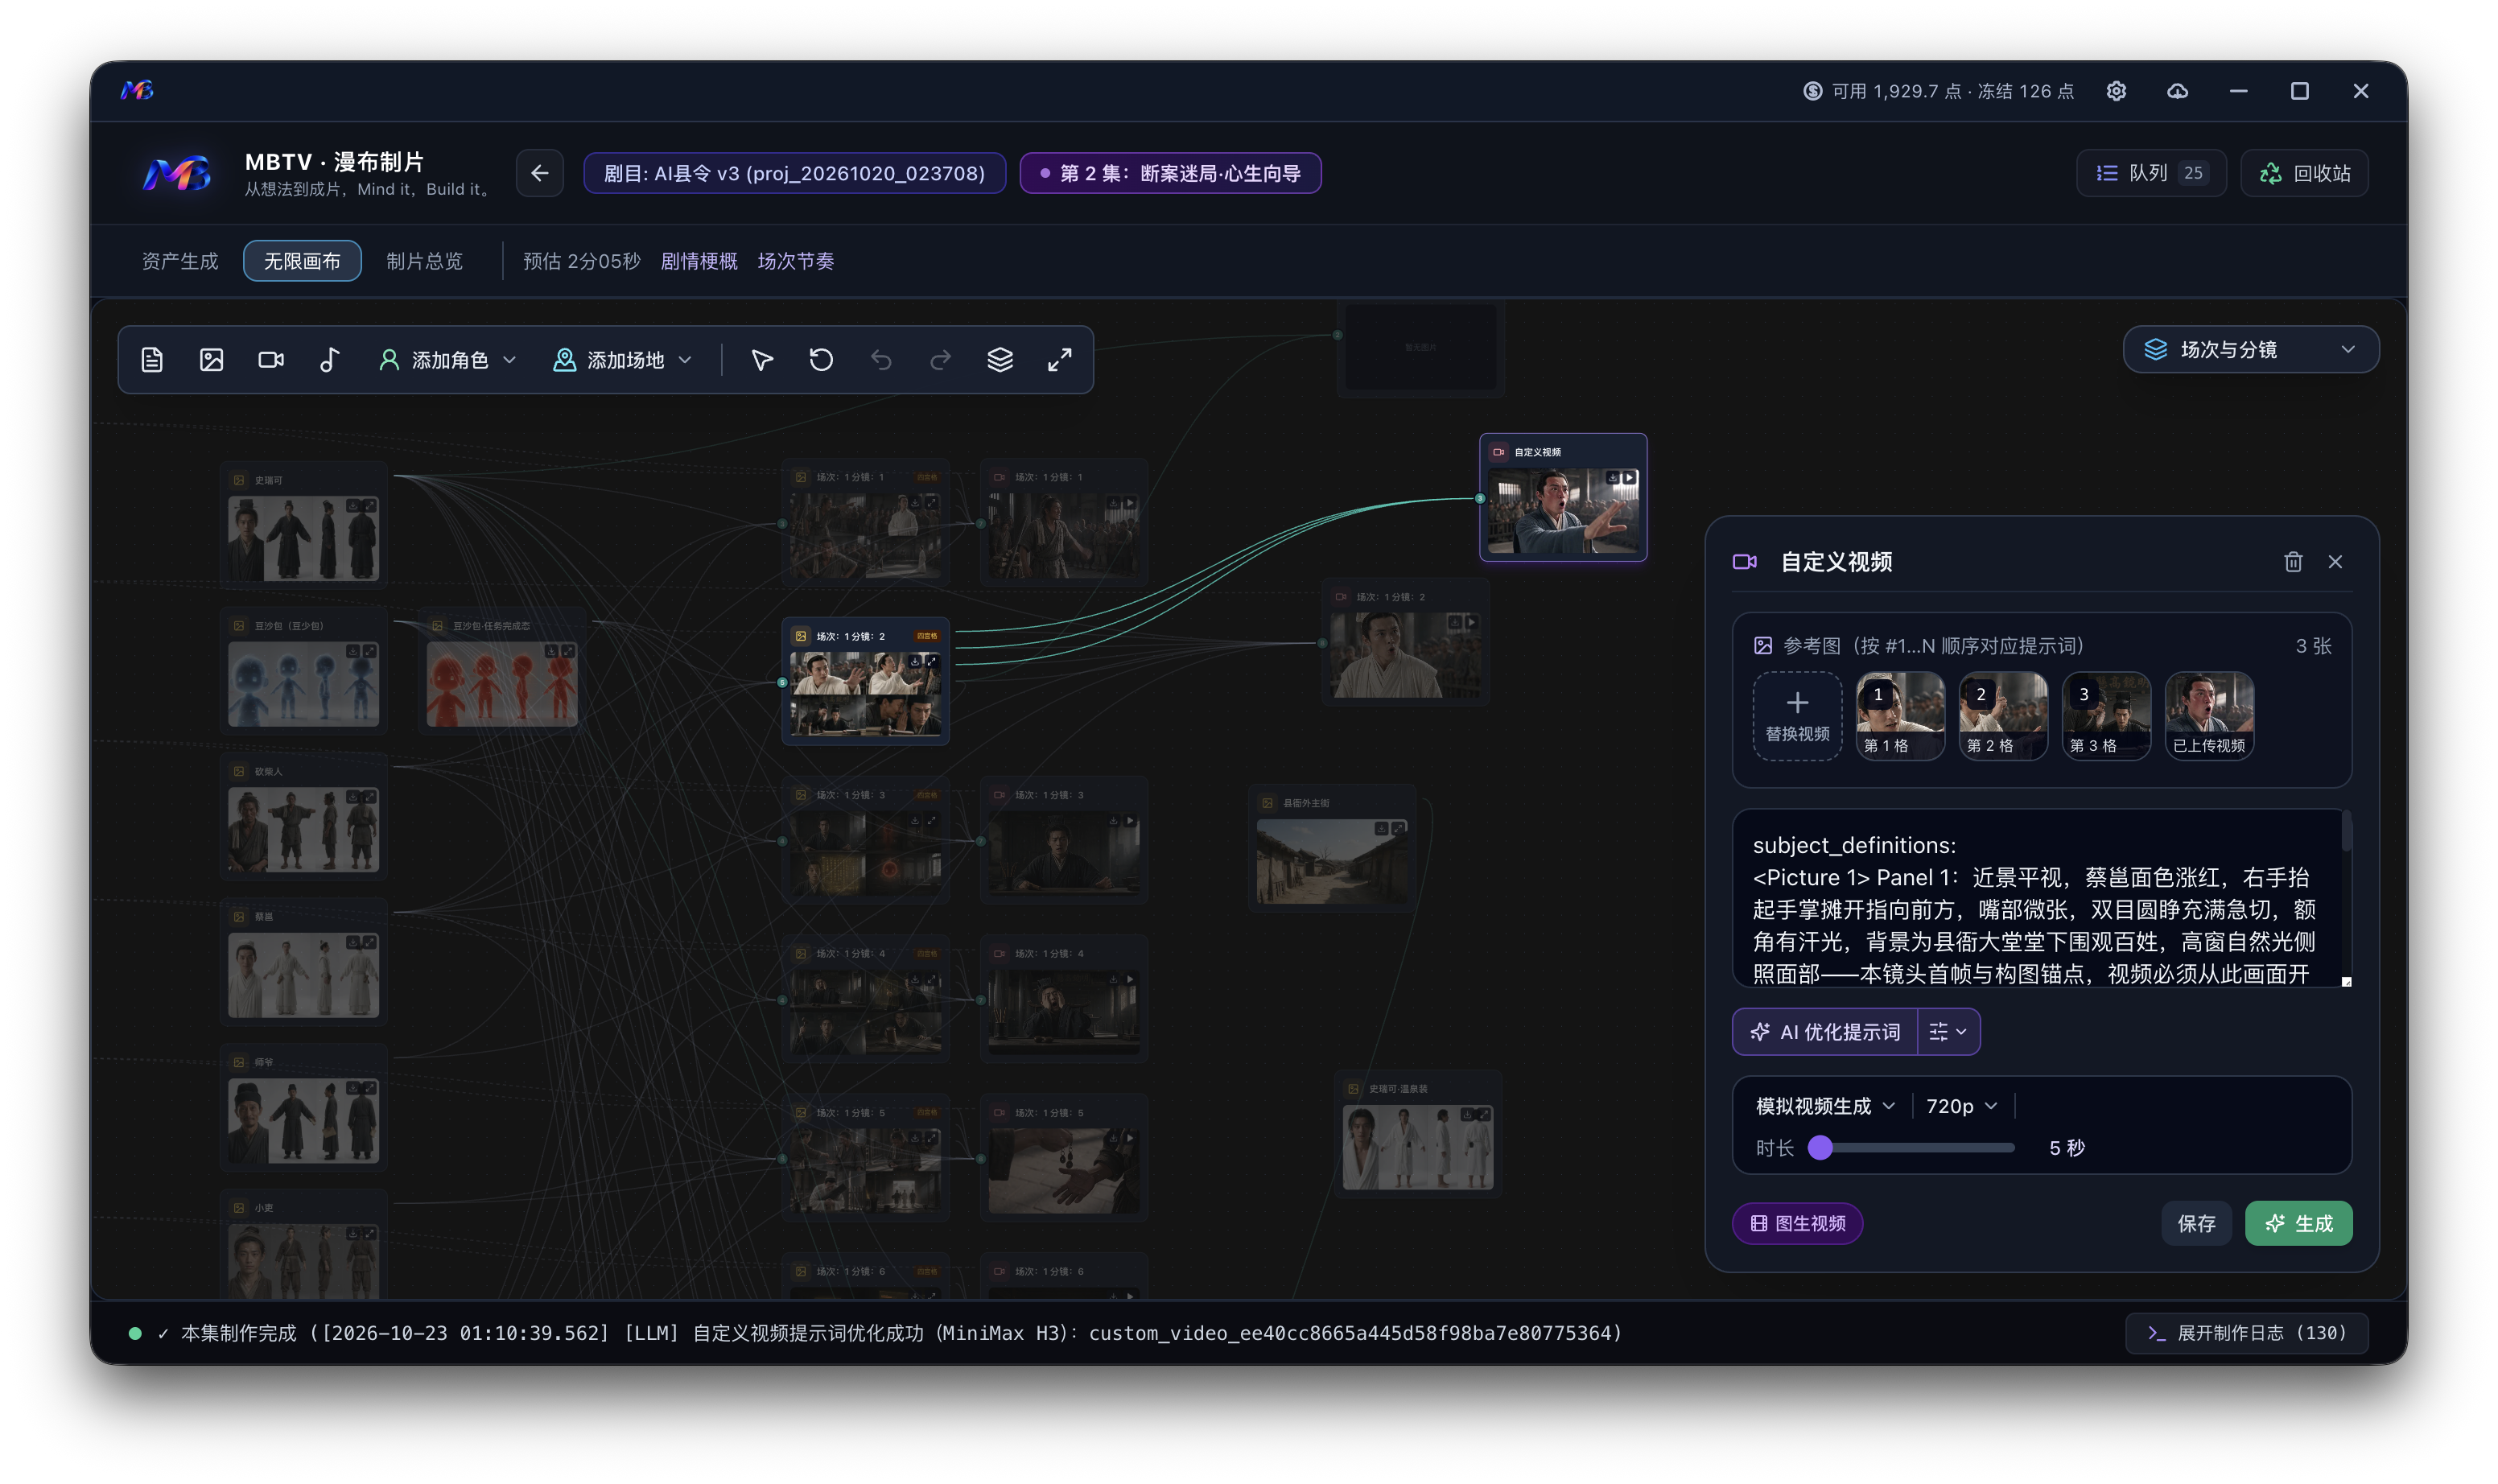The image size is (2498, 1484).
Task: Open the 回收站 recycle bin
Action: [2304, 173]
